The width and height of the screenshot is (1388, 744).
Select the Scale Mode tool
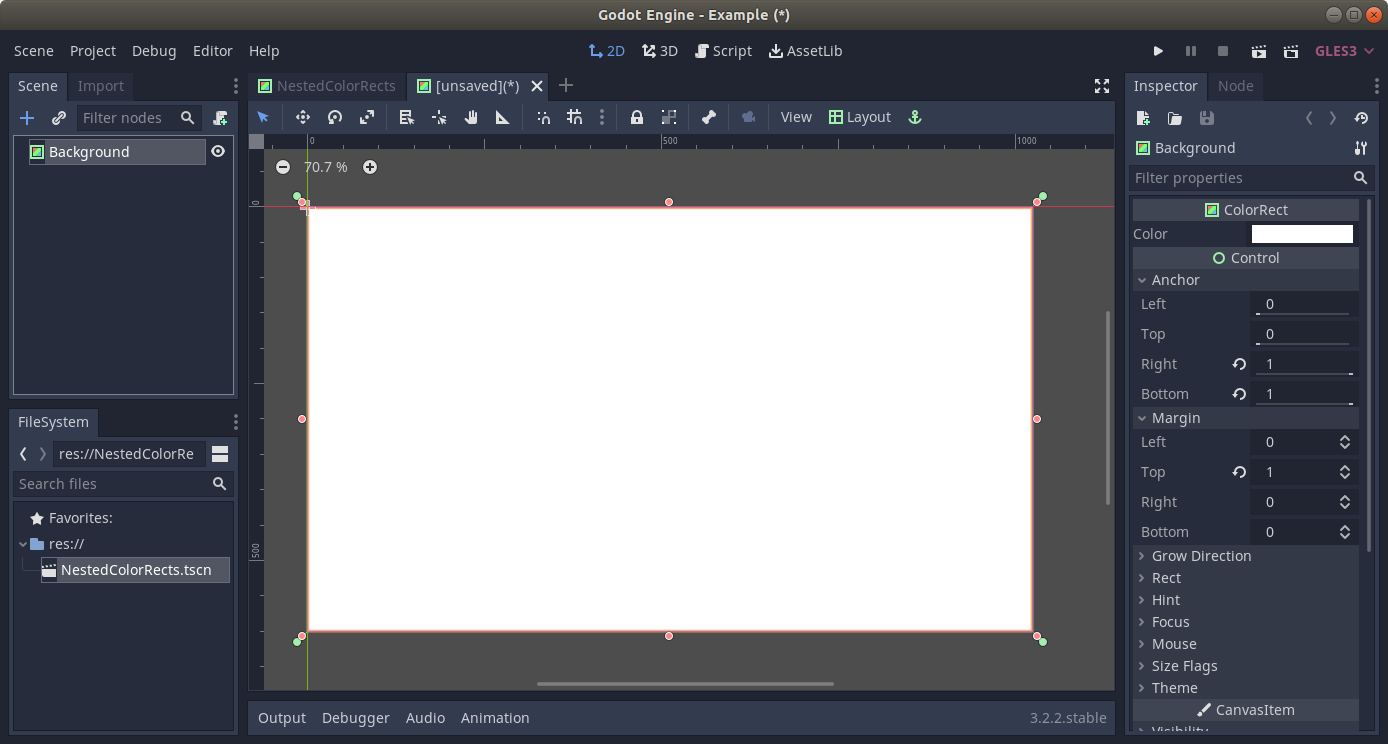(x=367, y=117)
